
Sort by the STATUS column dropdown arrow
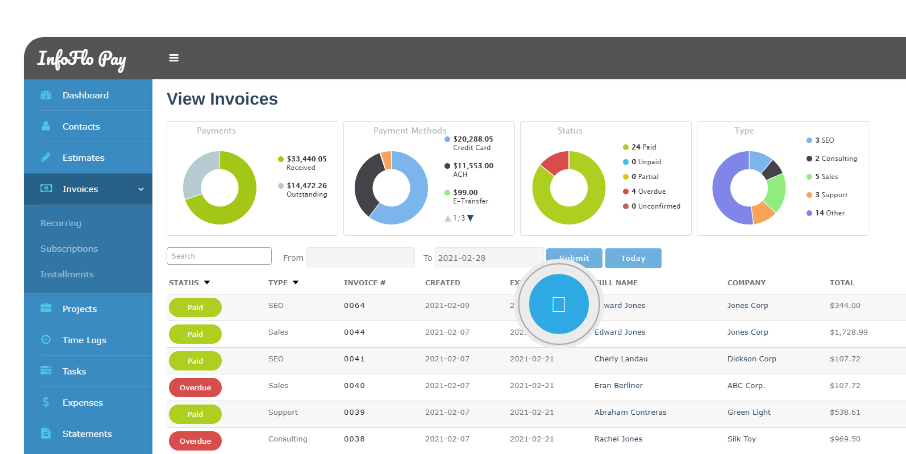coord(207,283)
